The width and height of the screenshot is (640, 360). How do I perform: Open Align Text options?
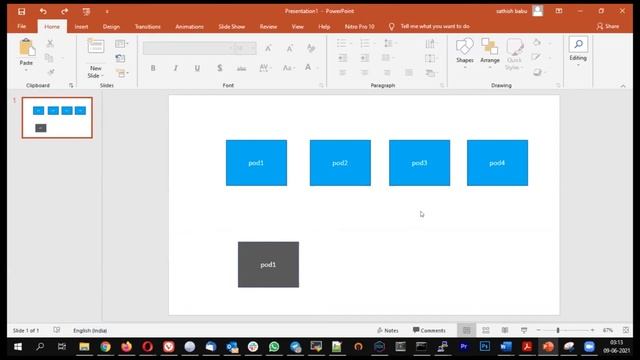[430, 58]
